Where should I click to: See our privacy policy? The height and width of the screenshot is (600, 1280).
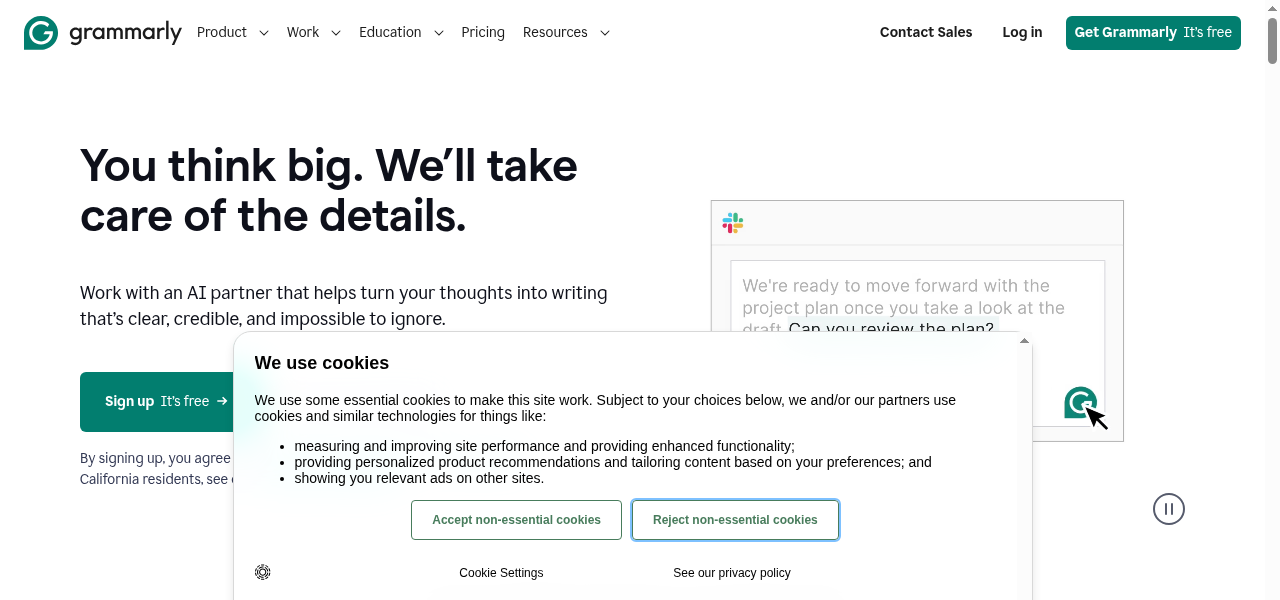click(x=731, y=572)
